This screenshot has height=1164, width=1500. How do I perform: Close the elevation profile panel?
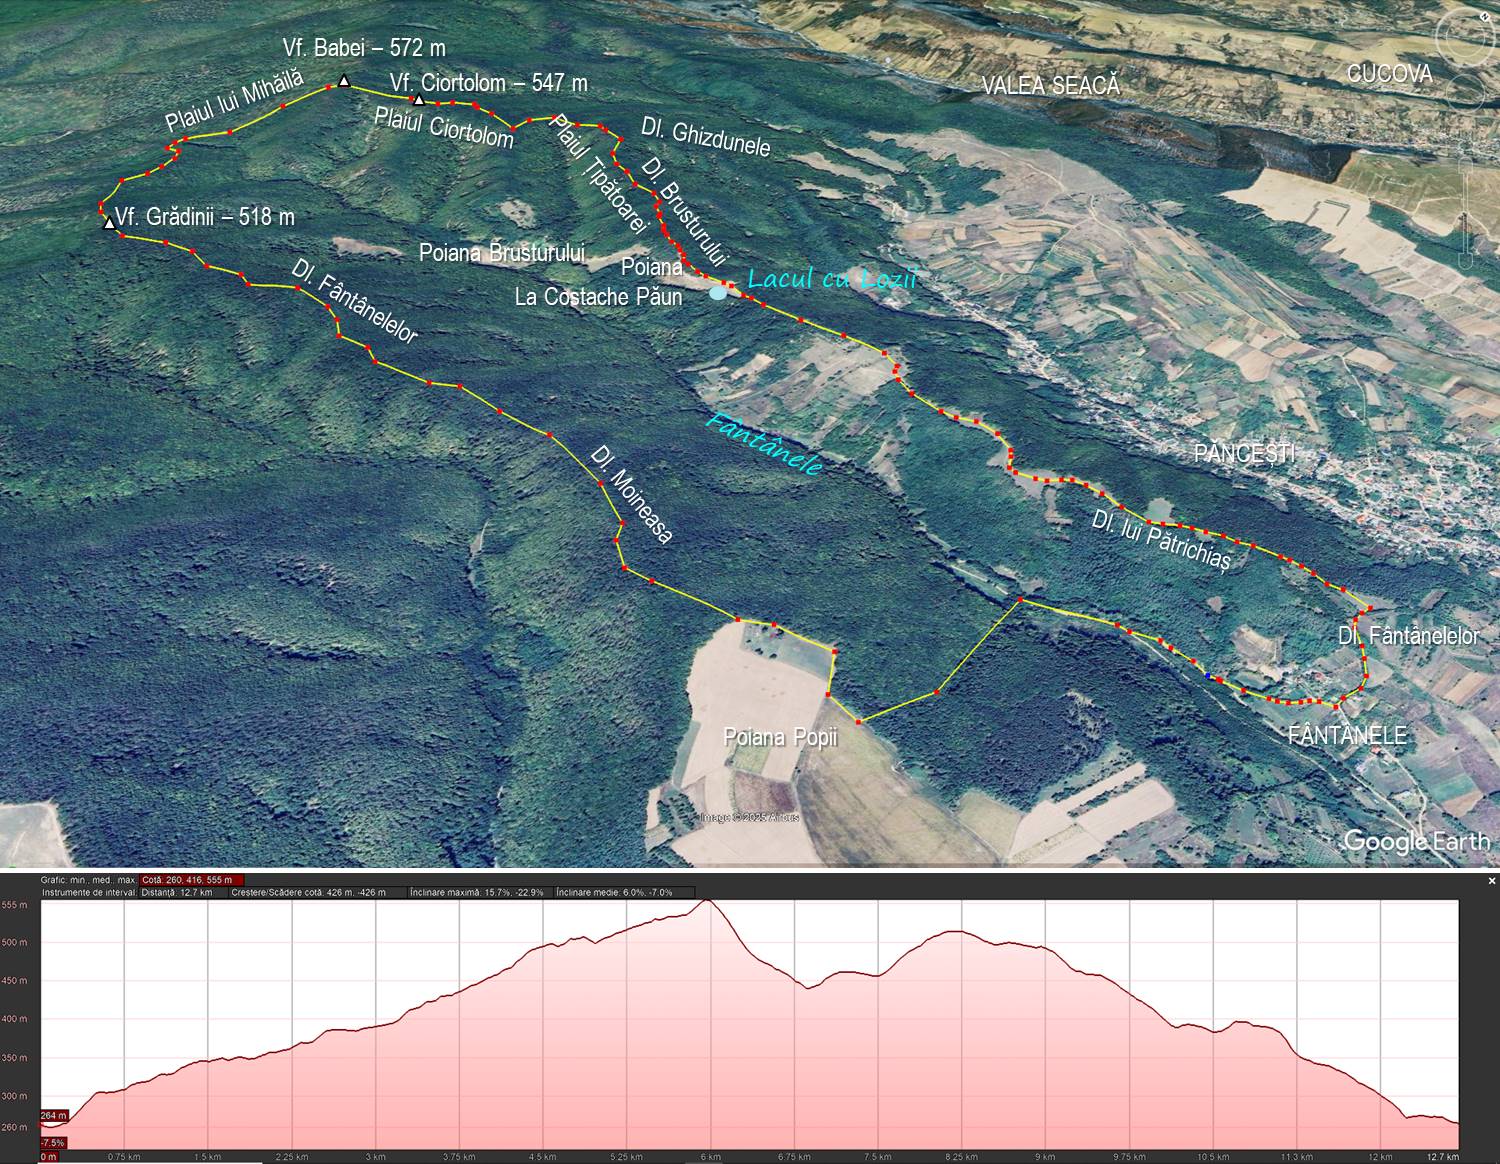[1491, 881]
